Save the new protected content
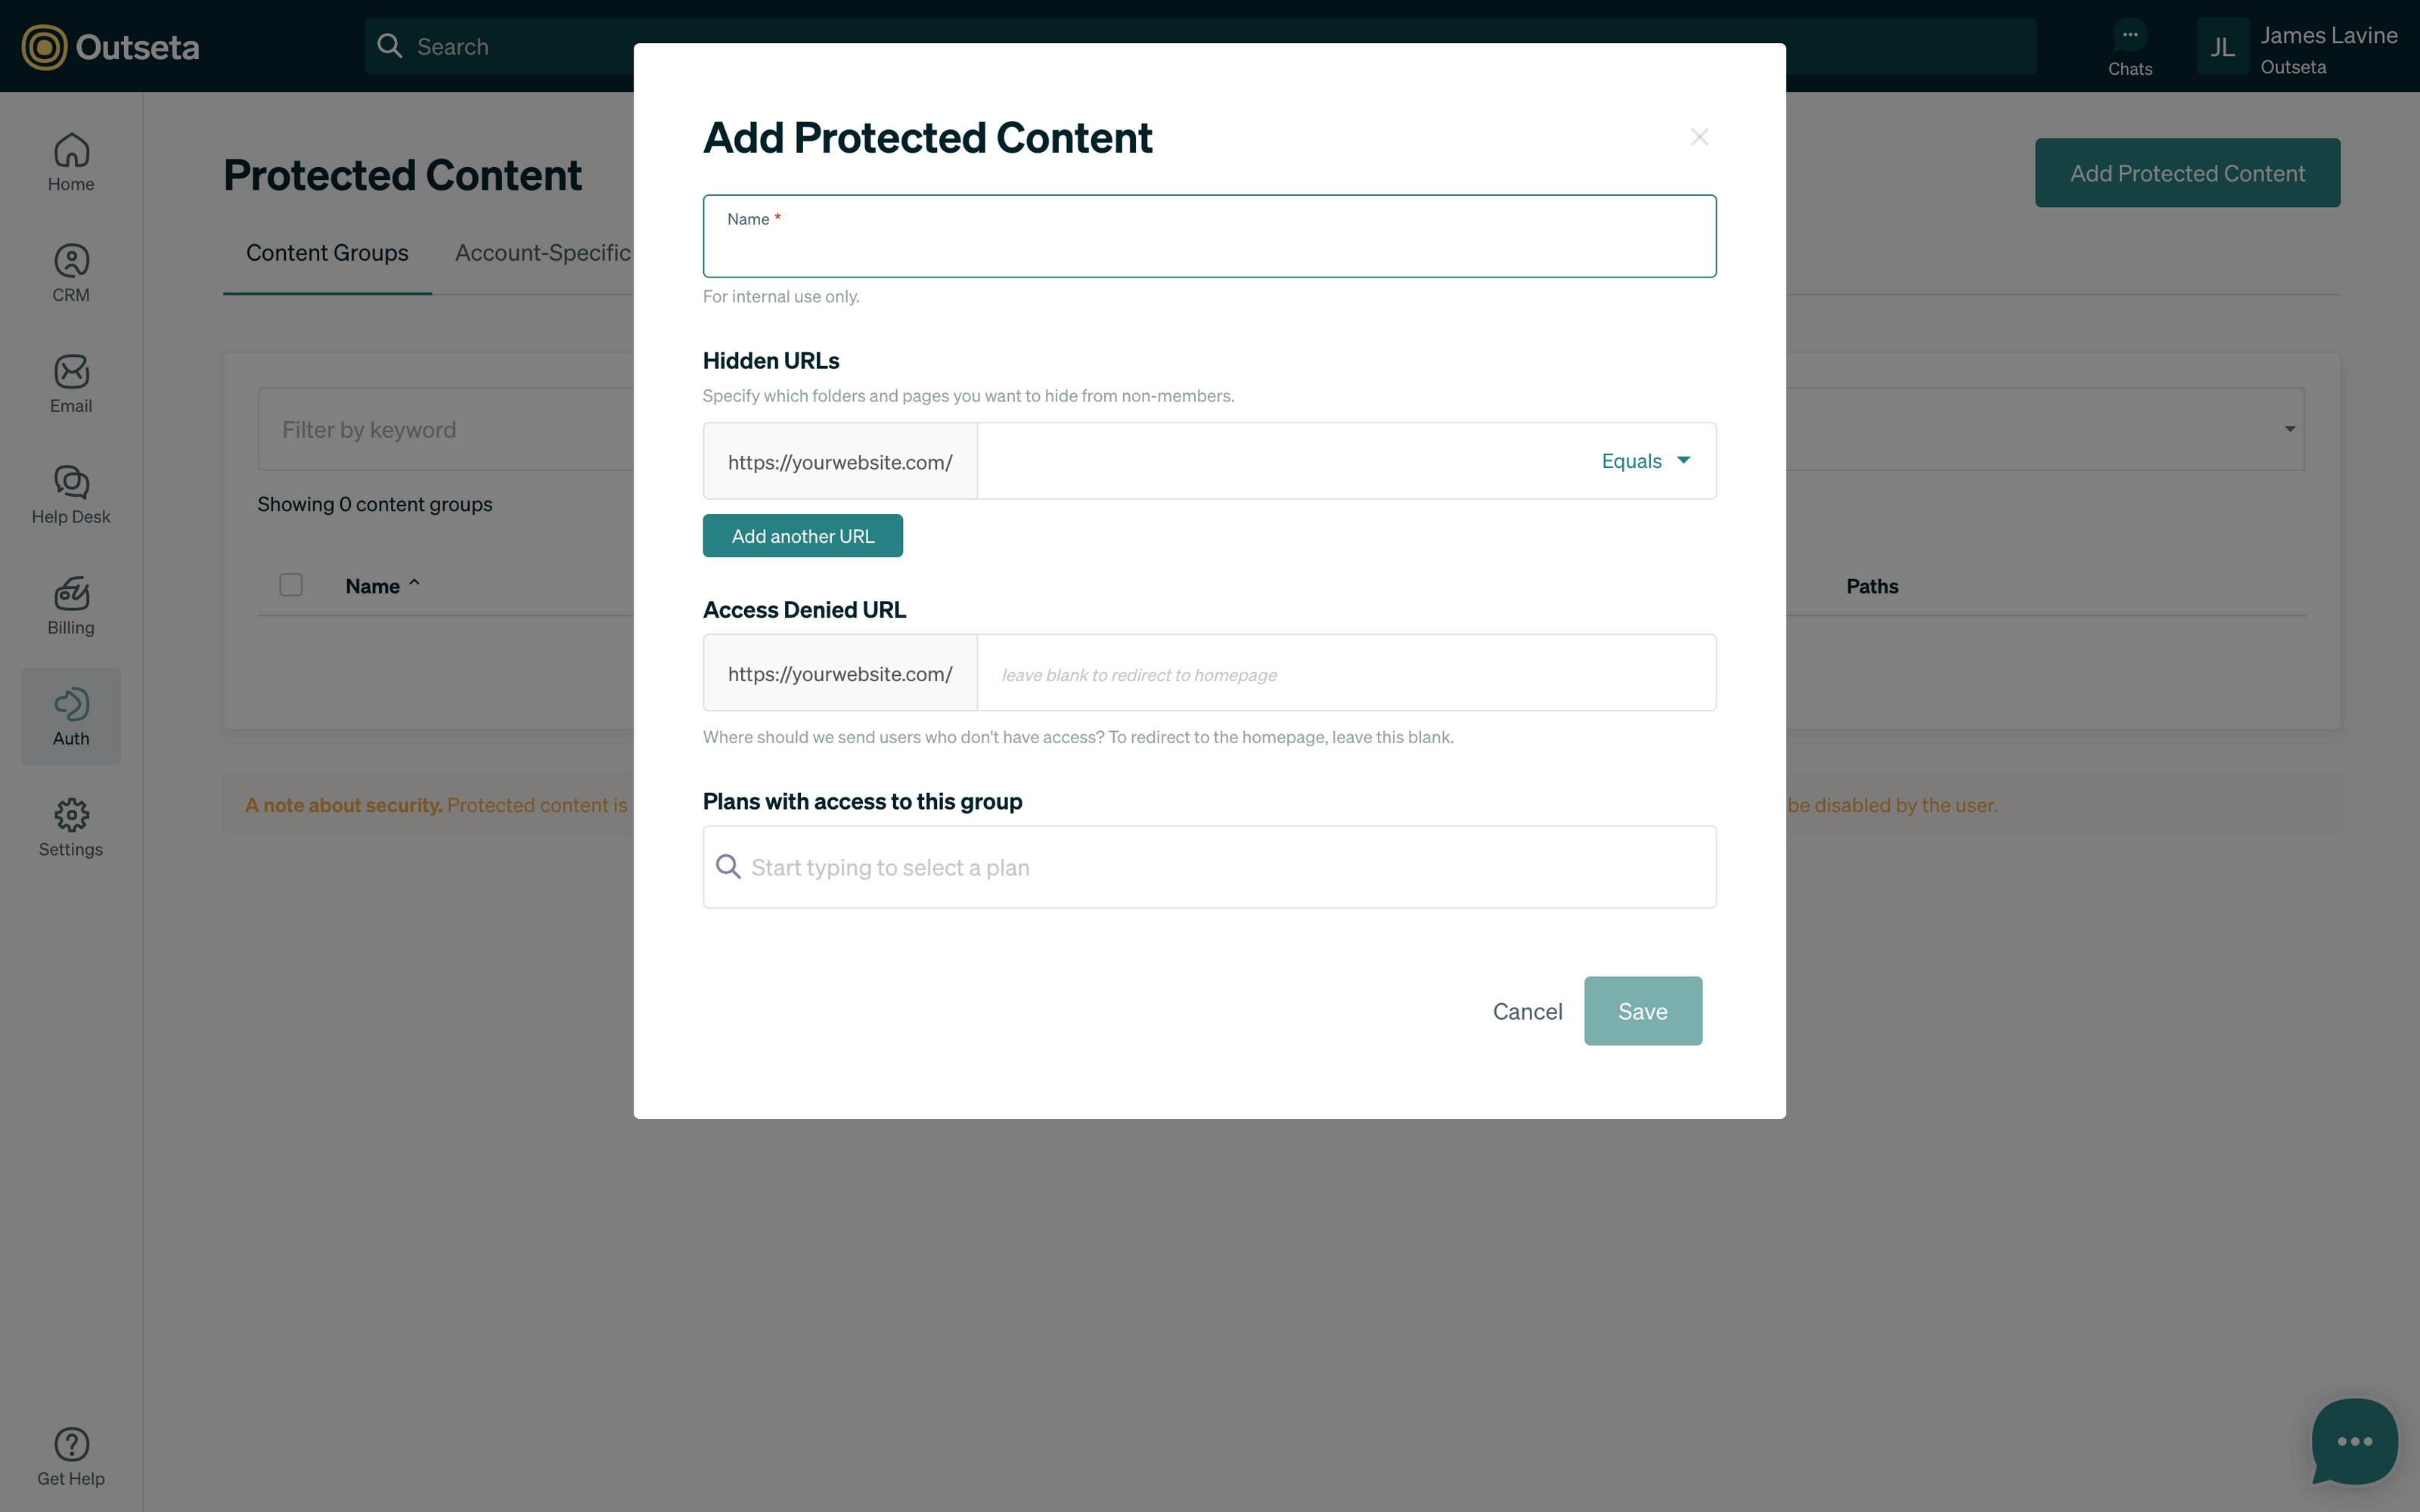 point(1642,1010)
